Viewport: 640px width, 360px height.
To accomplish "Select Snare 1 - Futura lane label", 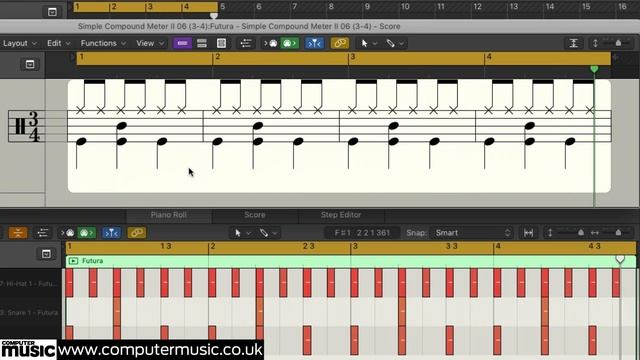I will tap(29, 313).
